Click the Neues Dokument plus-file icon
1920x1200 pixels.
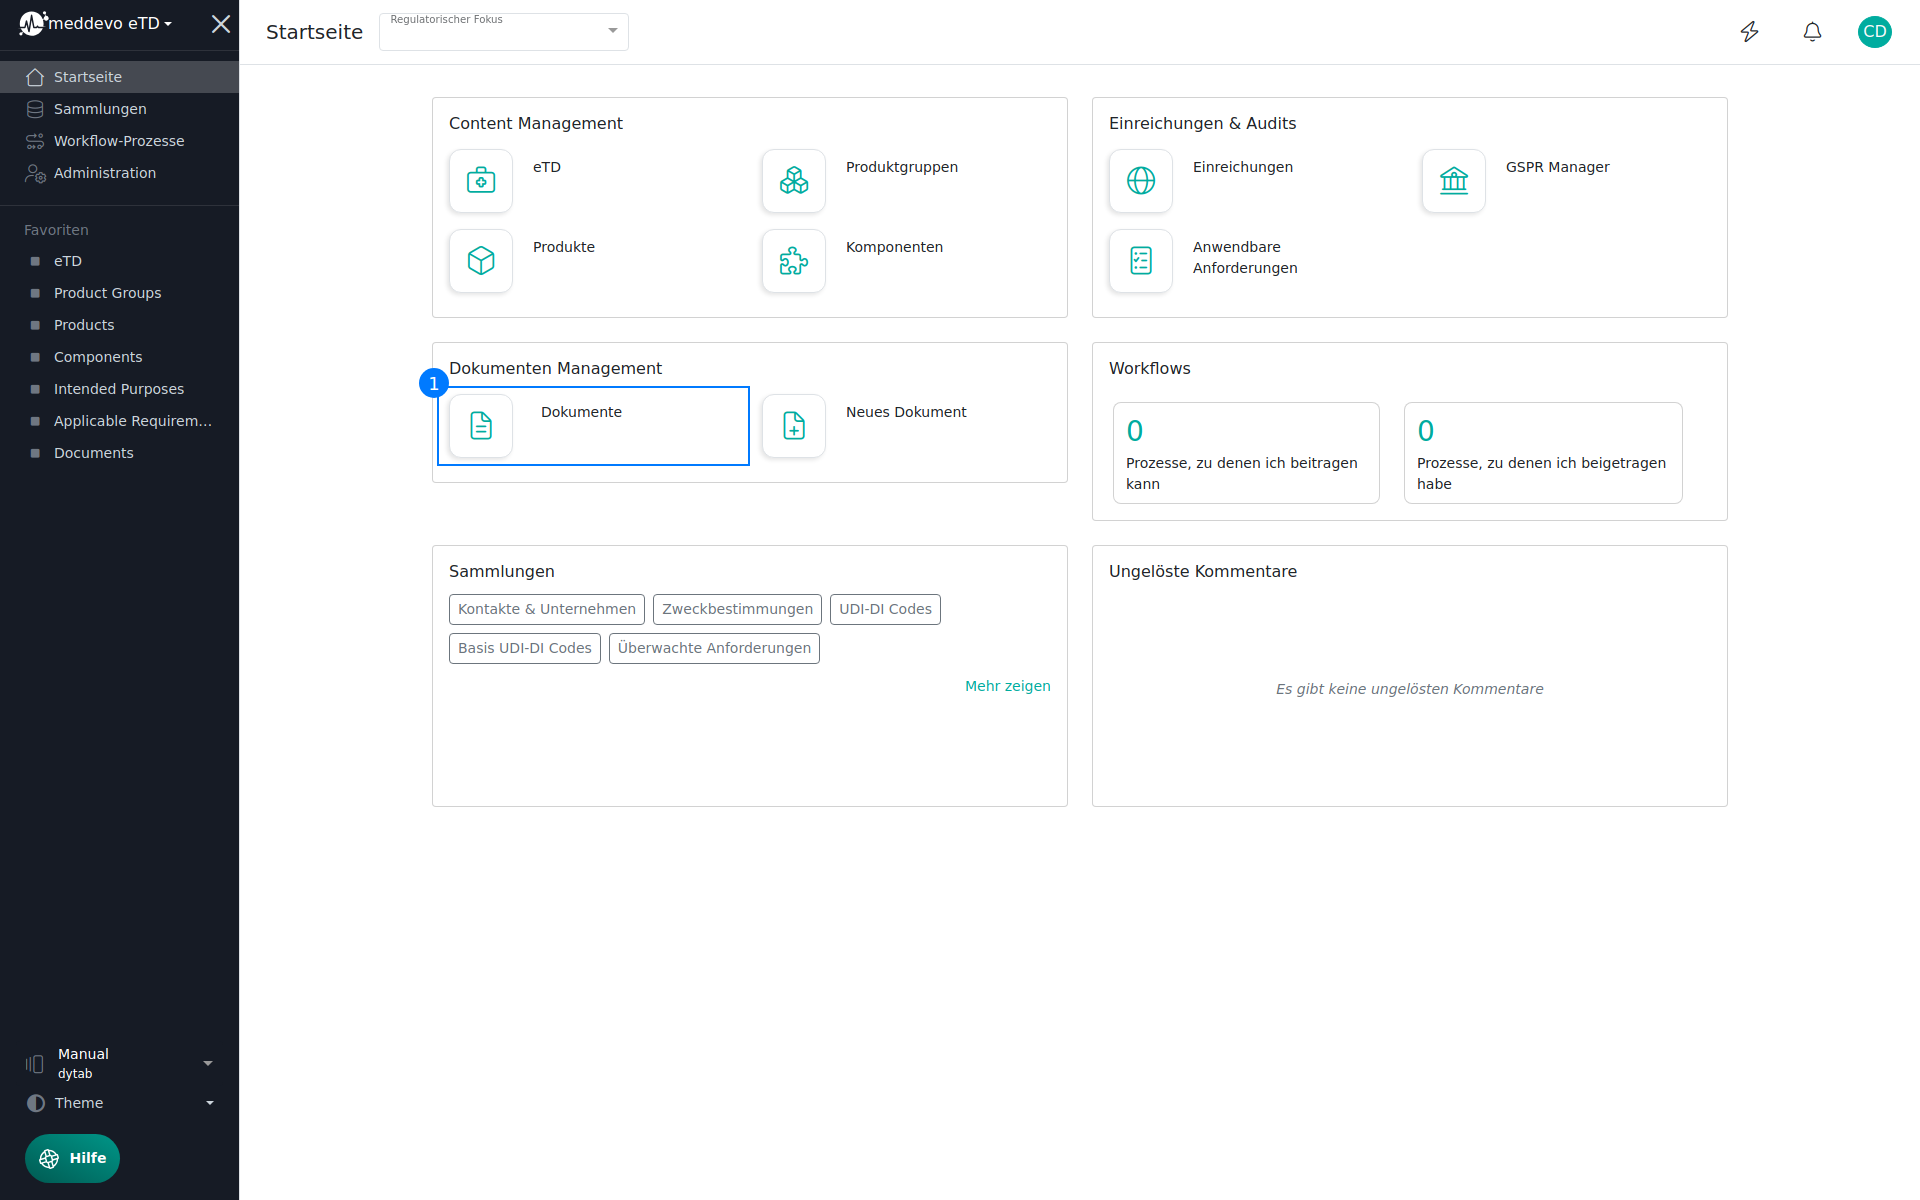click(x=794, y=426)
